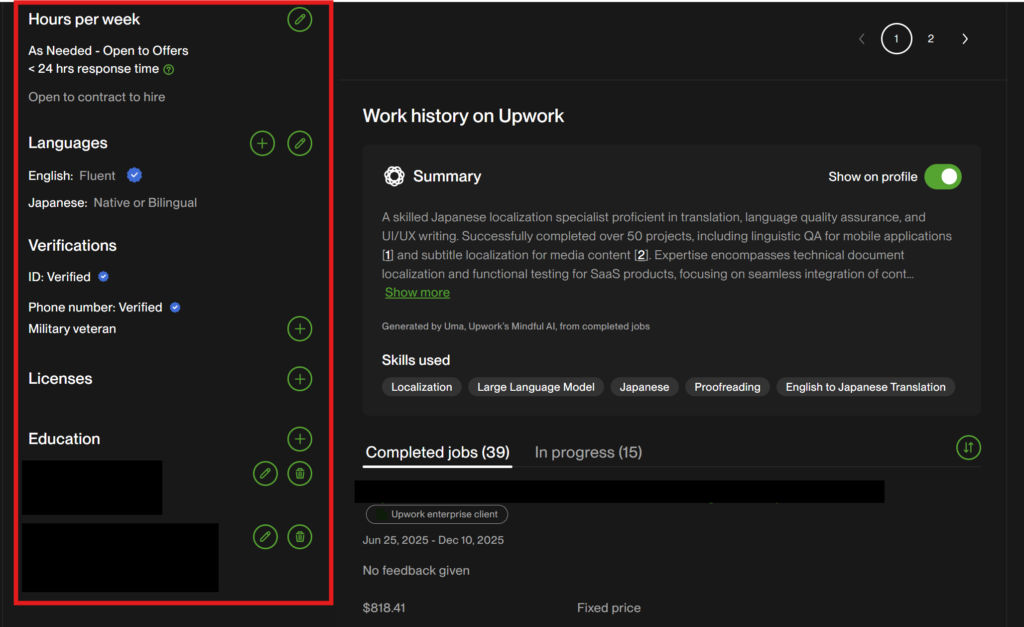The height and width of the screenshot is (627, 1024).
Task: Add Military veteran verification
Action: tap(299, 328)
